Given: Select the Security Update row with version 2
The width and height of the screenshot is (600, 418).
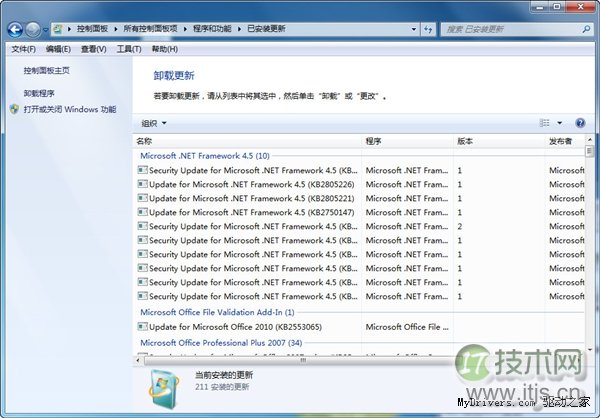Looking at the screenshot, I should (x=360, y=226).
